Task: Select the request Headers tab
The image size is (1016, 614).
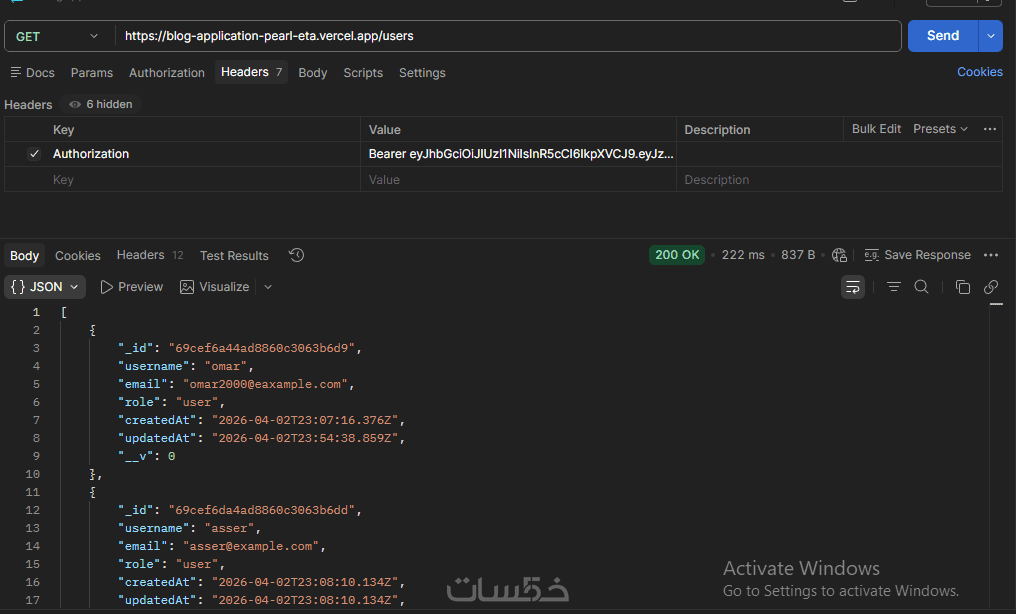Action: pos(251,72)
